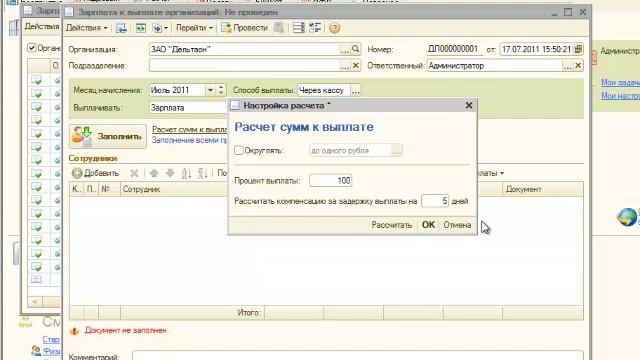Click the Выплачивать field showing Зарплата

tap(188, 108)
